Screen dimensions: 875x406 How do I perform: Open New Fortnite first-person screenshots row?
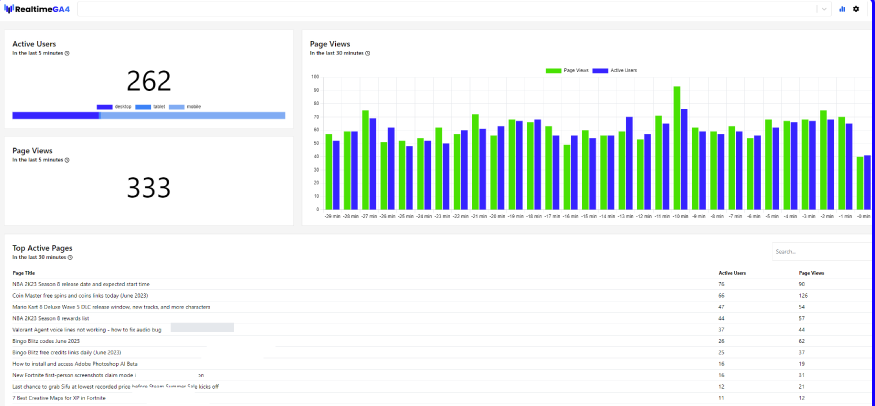(438, 375)
